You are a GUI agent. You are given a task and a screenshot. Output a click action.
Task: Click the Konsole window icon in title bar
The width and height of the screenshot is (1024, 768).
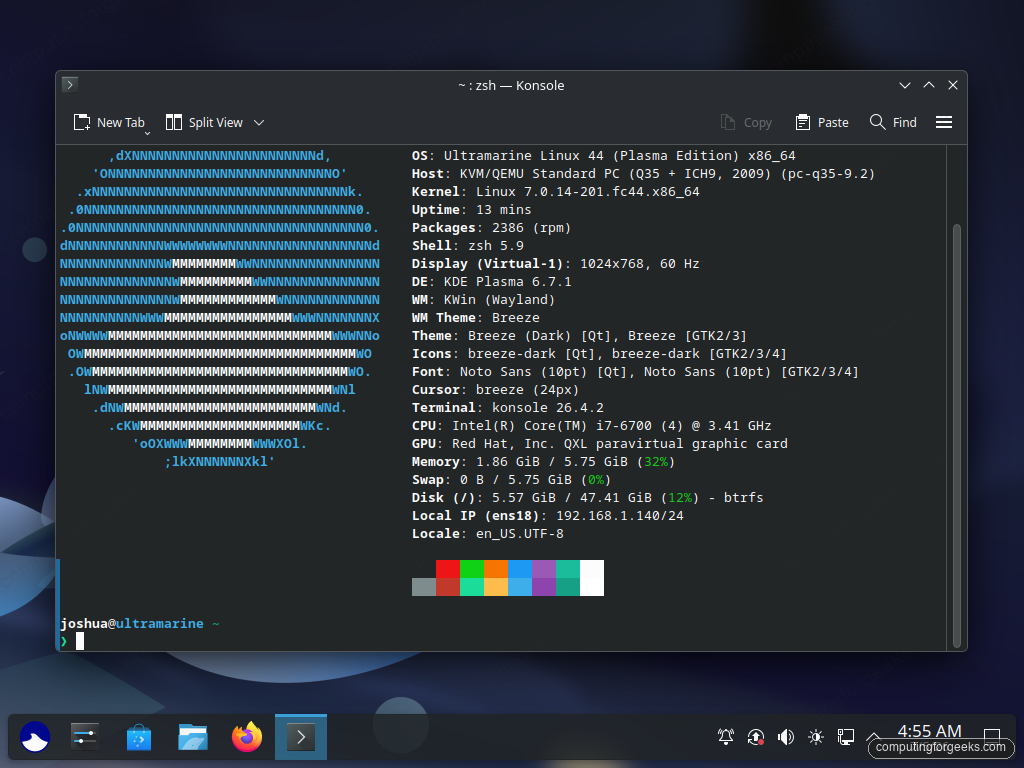pos(70,85)
